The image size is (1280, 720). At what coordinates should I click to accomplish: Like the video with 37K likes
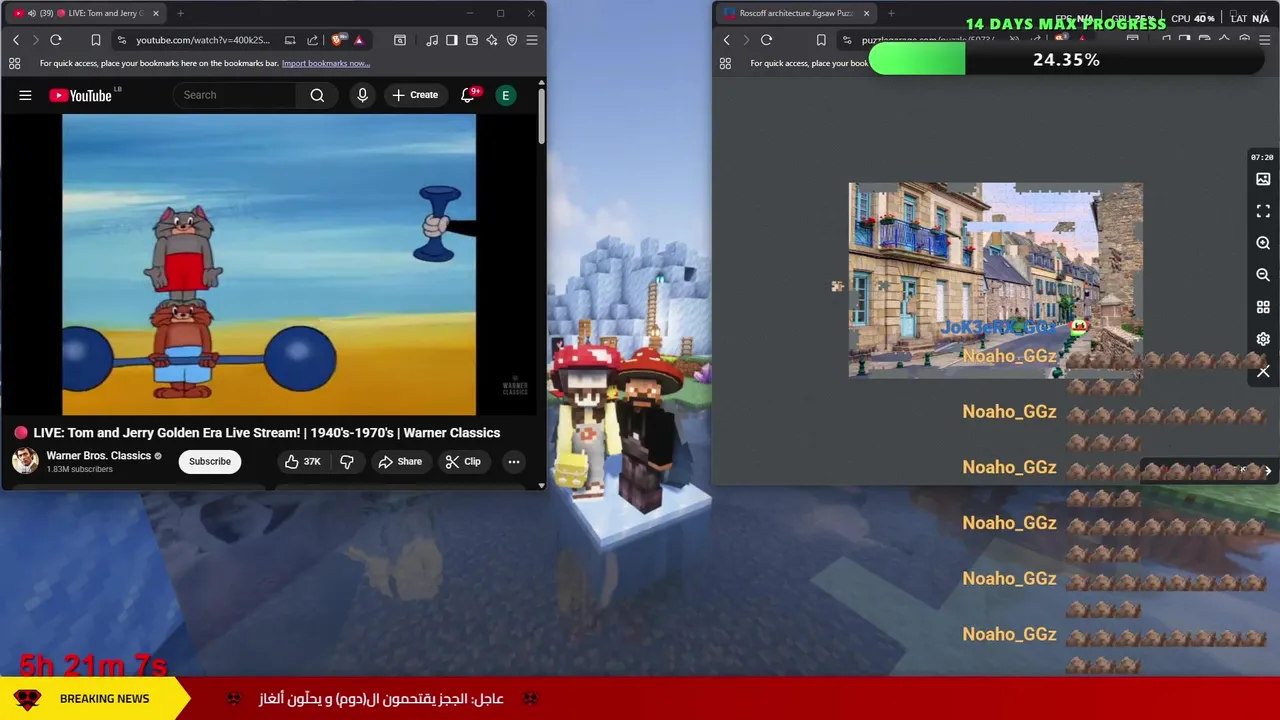click(303, 461)
